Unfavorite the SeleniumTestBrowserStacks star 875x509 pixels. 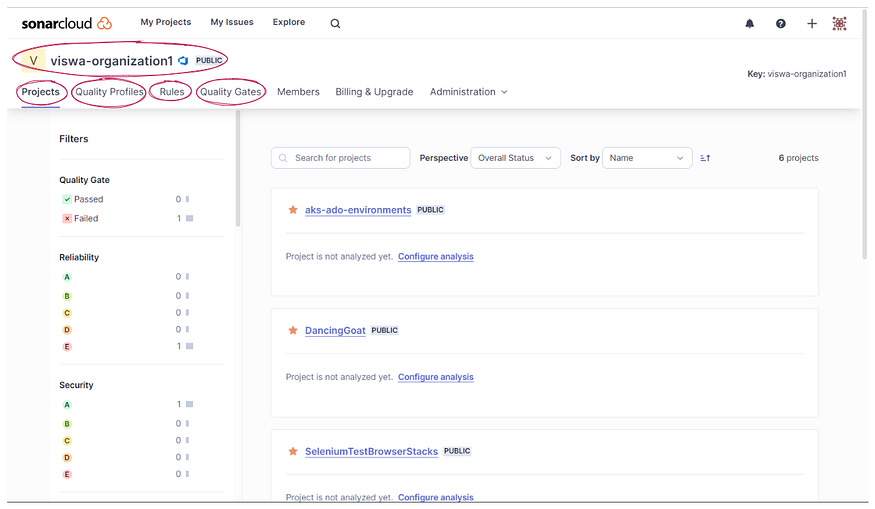click(292, 451)
